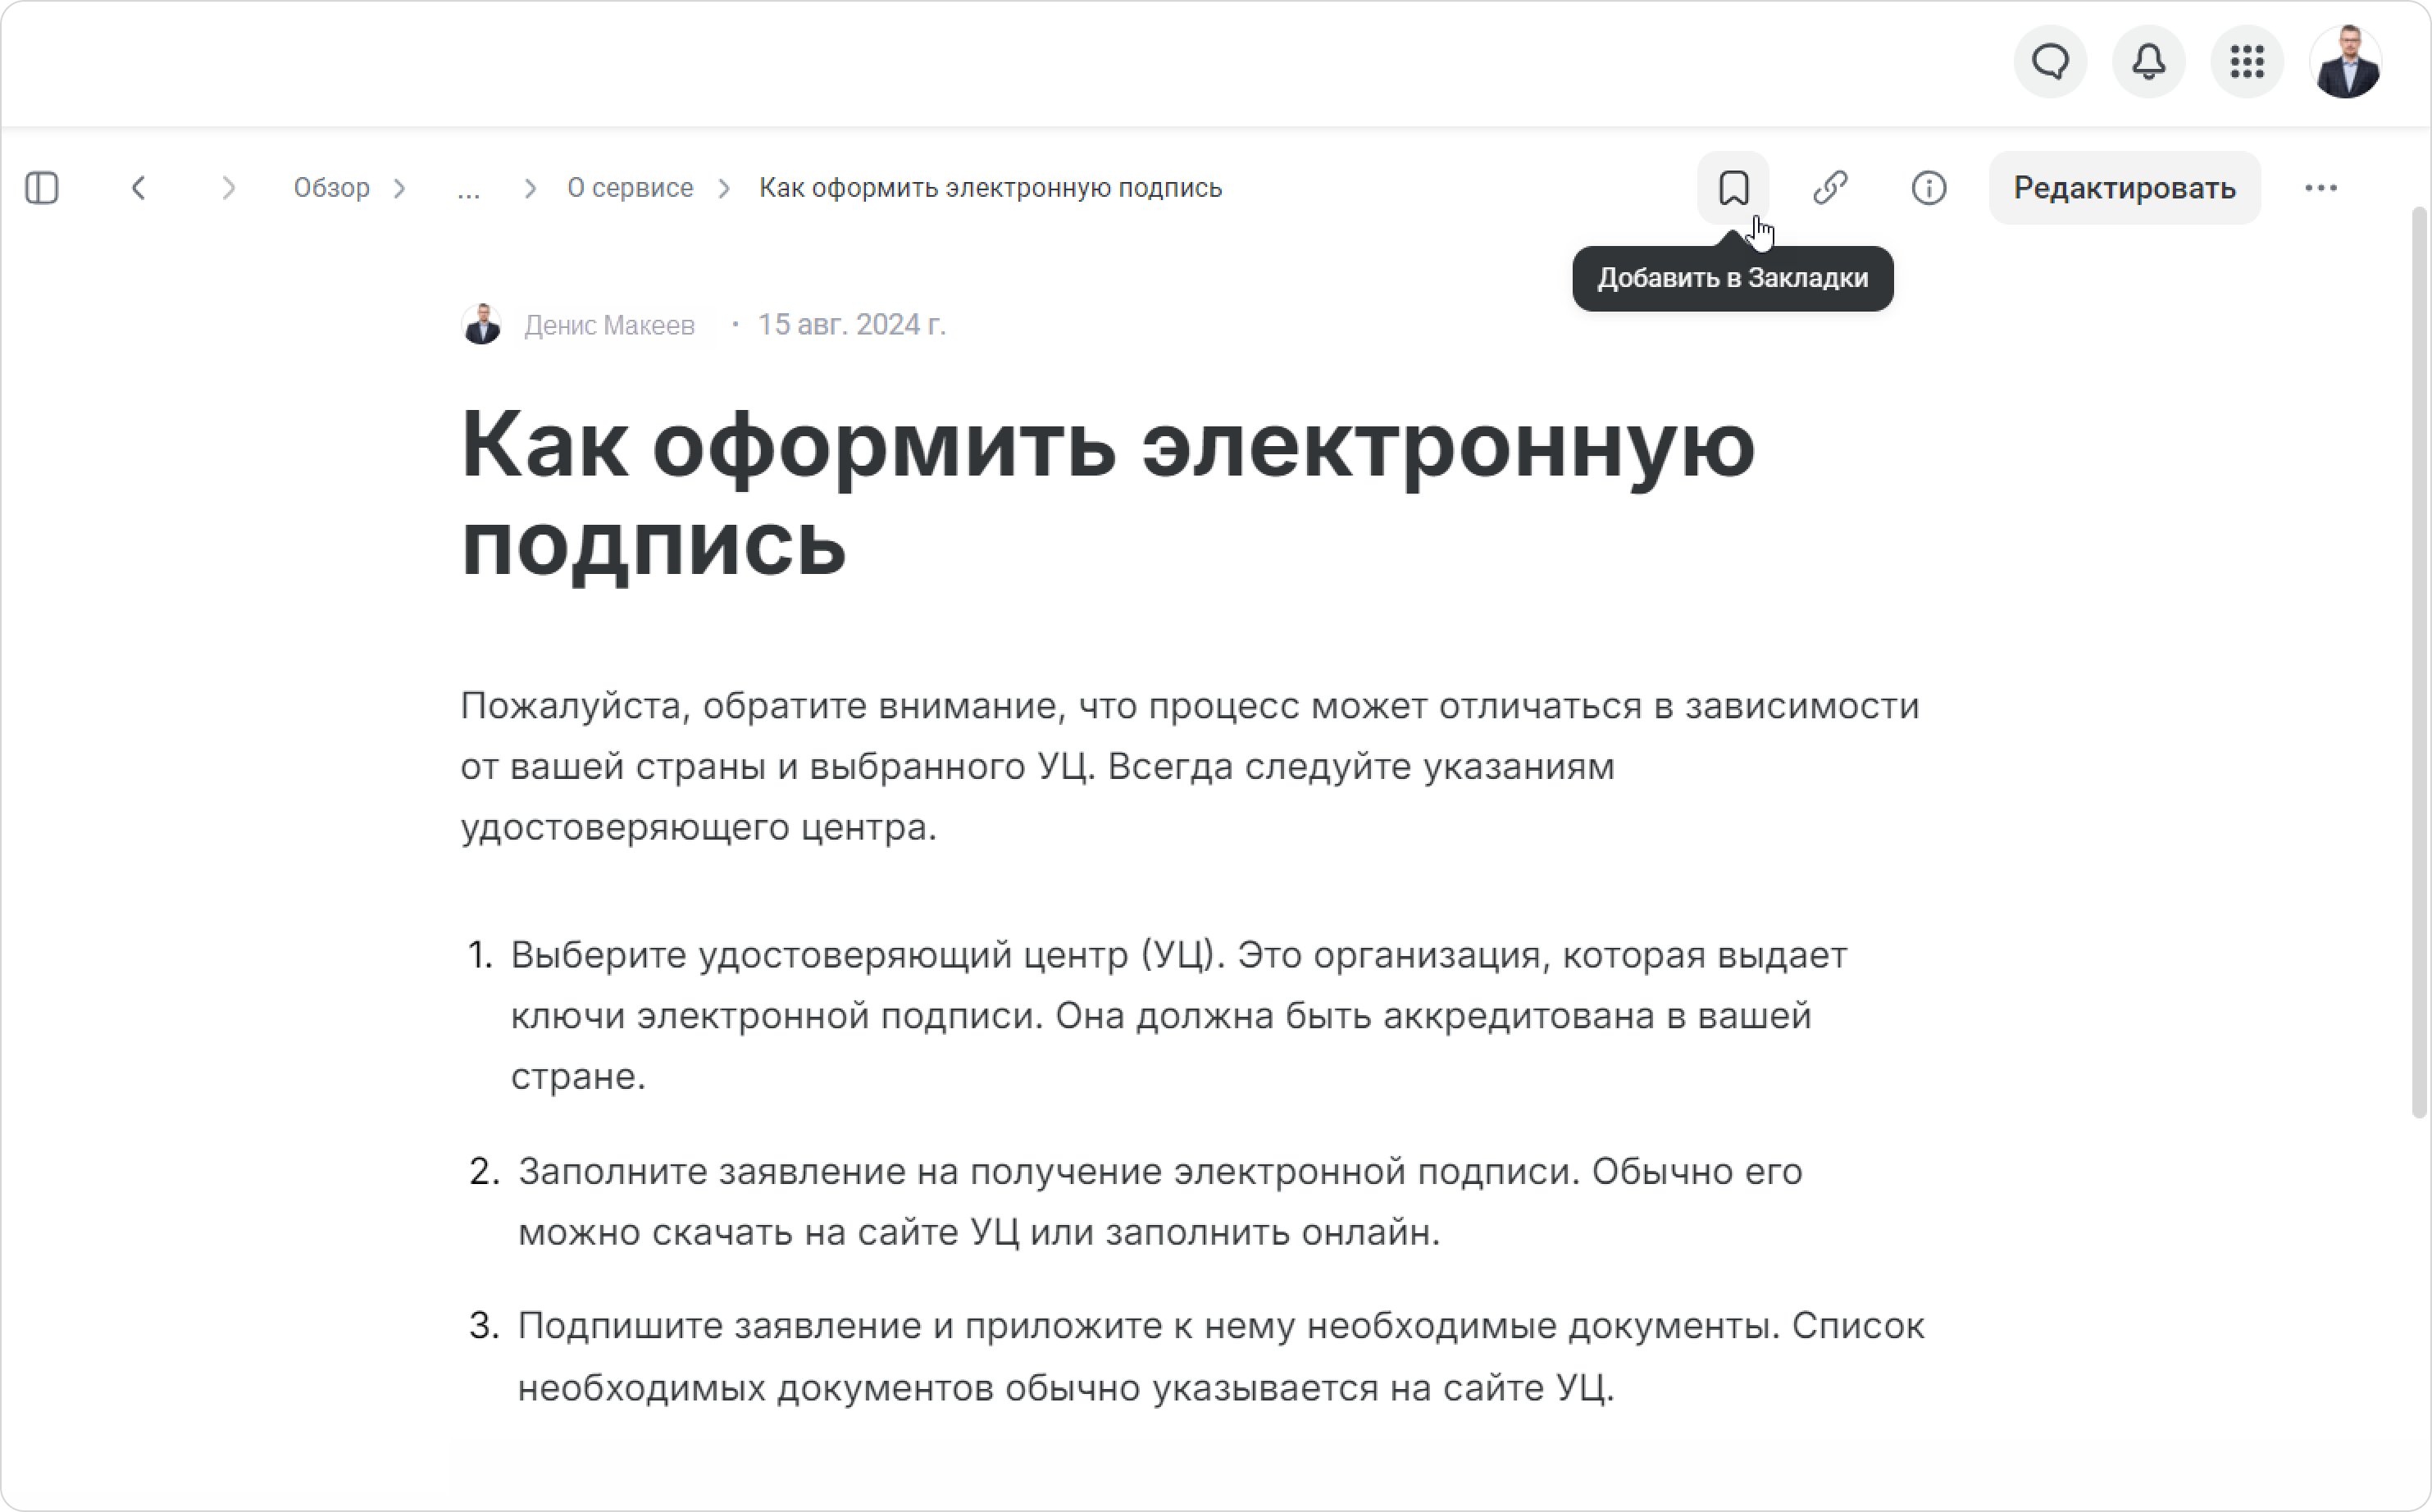Click the vertical scrollbar thumb
Screen dimensions: 2432x1512
(2420, 660)
